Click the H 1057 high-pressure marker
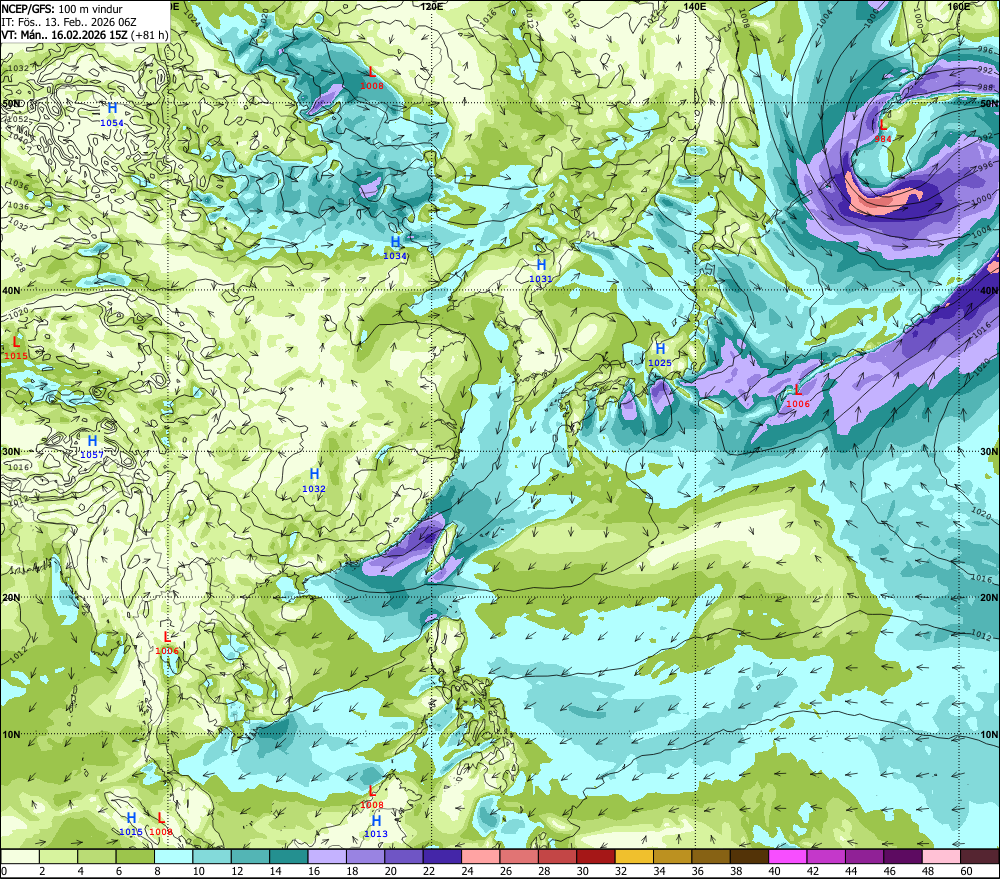Image resolution: width=1000 pixels, height=879 pixels. 92,447
